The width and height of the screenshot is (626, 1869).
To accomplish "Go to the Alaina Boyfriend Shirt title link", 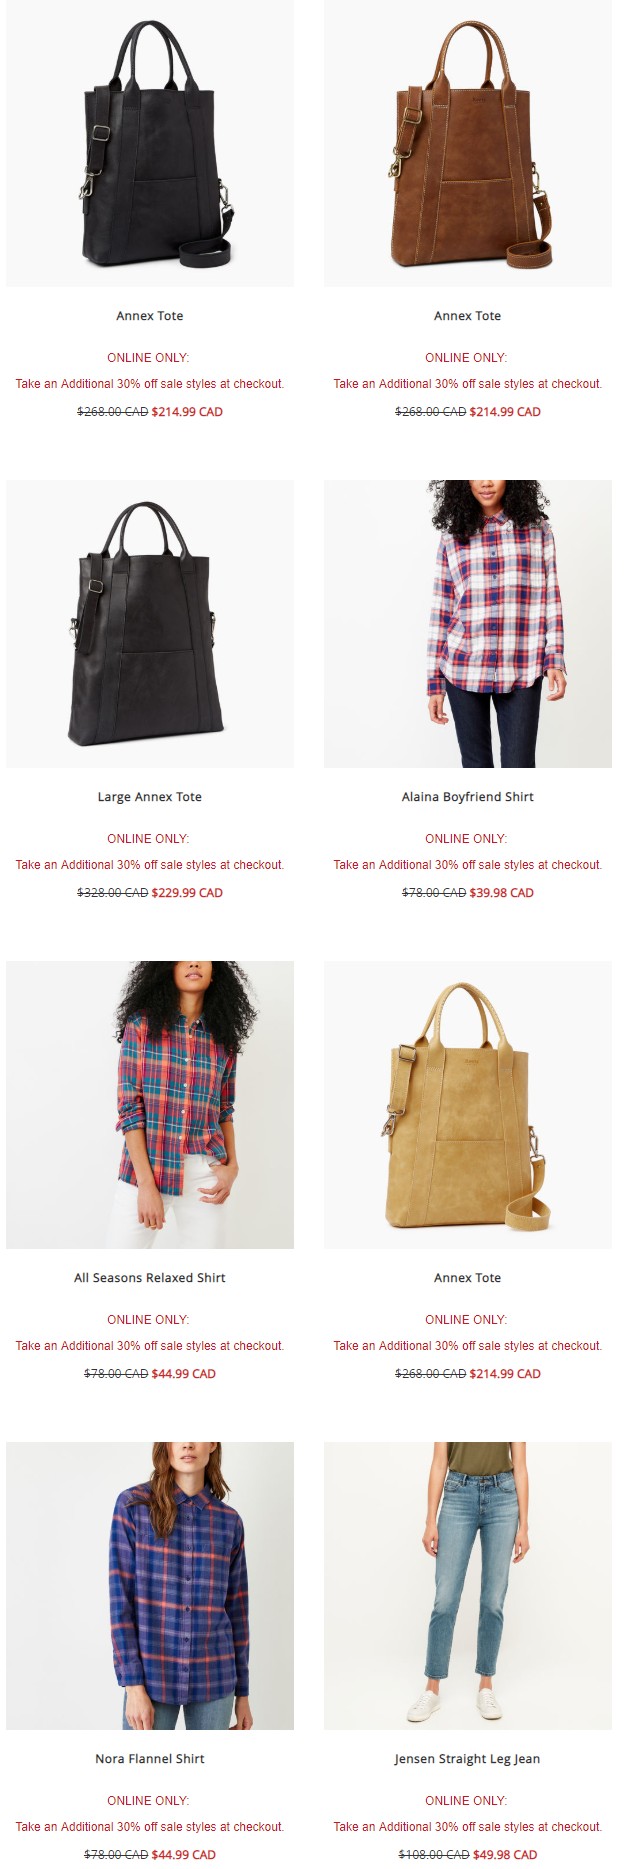I will click(468, 797).
